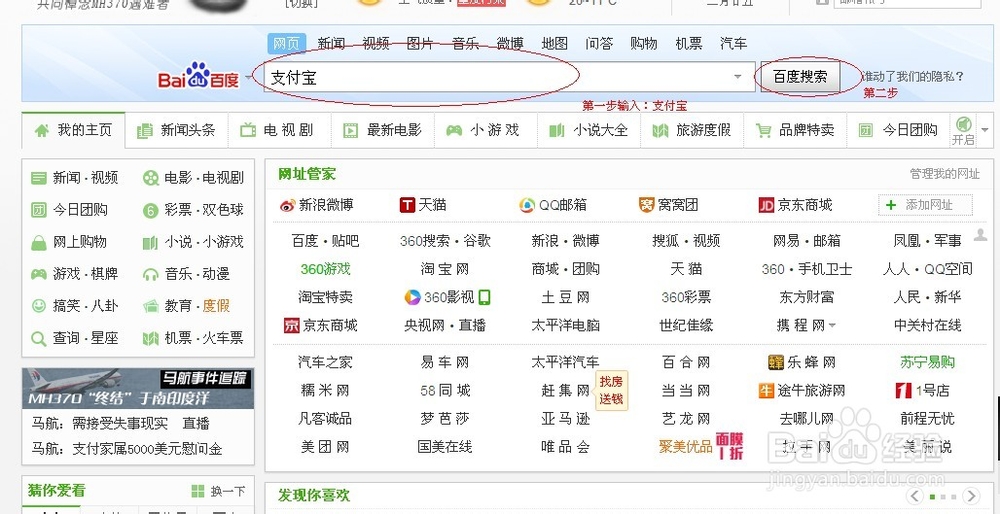
Task: Open 窝窝团 with its orange icon
Action: tap(668, 205)
